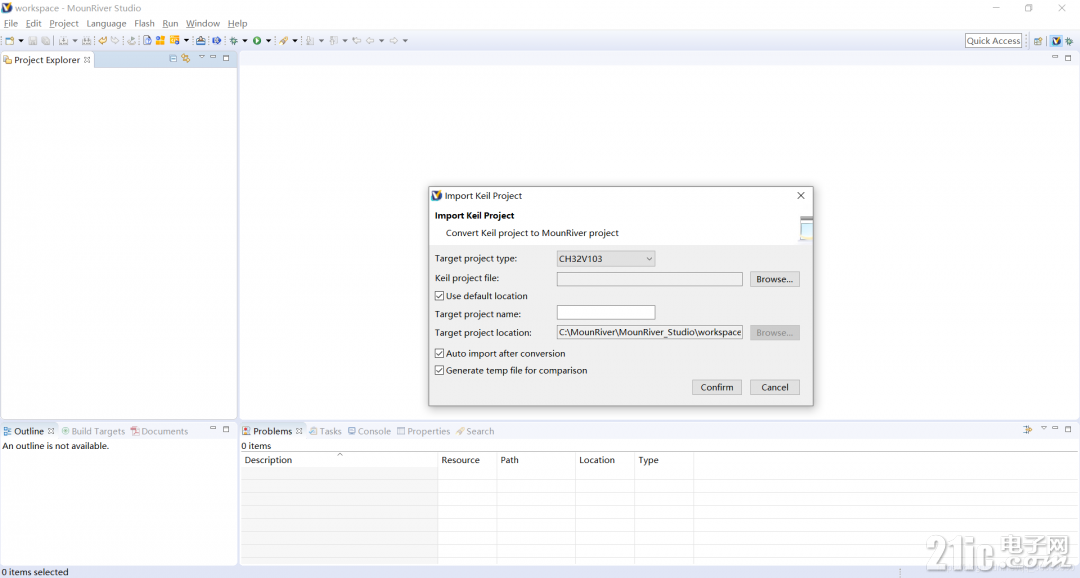The image size is (1080, 578).
Task: Switch to the Properties tab
Action: click(x=423, y=431)
